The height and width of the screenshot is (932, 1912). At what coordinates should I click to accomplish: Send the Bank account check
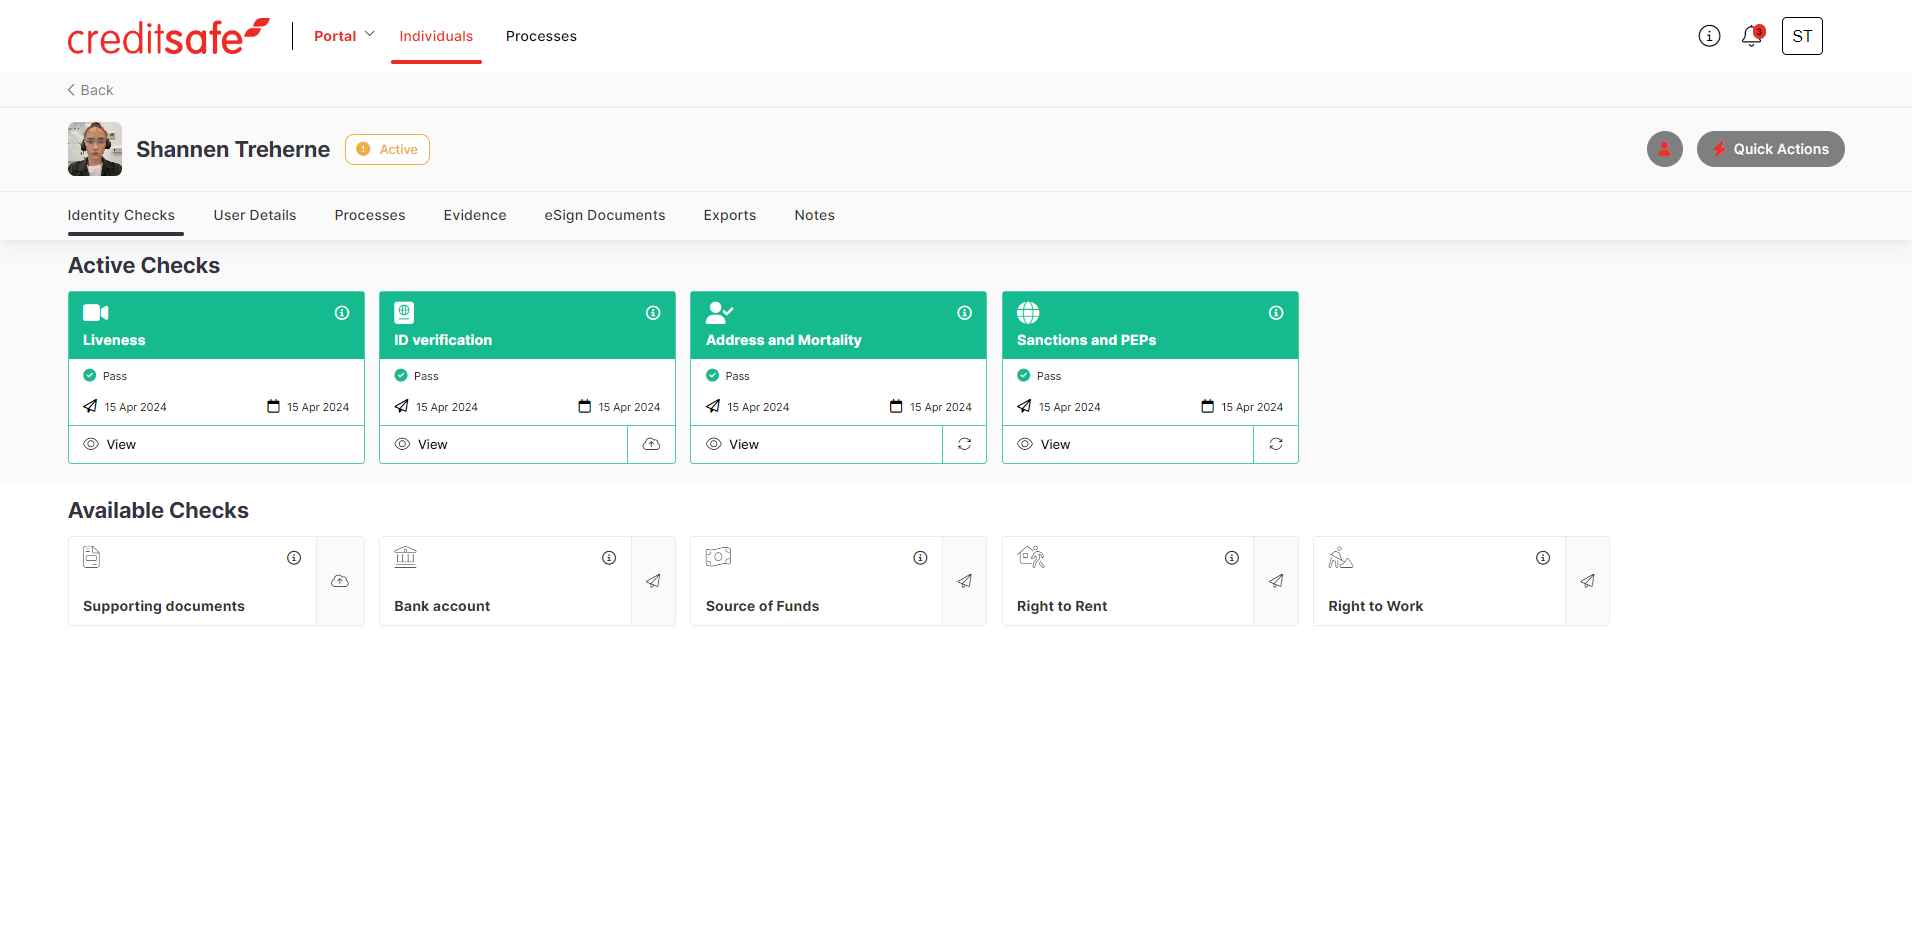[653, 581]
